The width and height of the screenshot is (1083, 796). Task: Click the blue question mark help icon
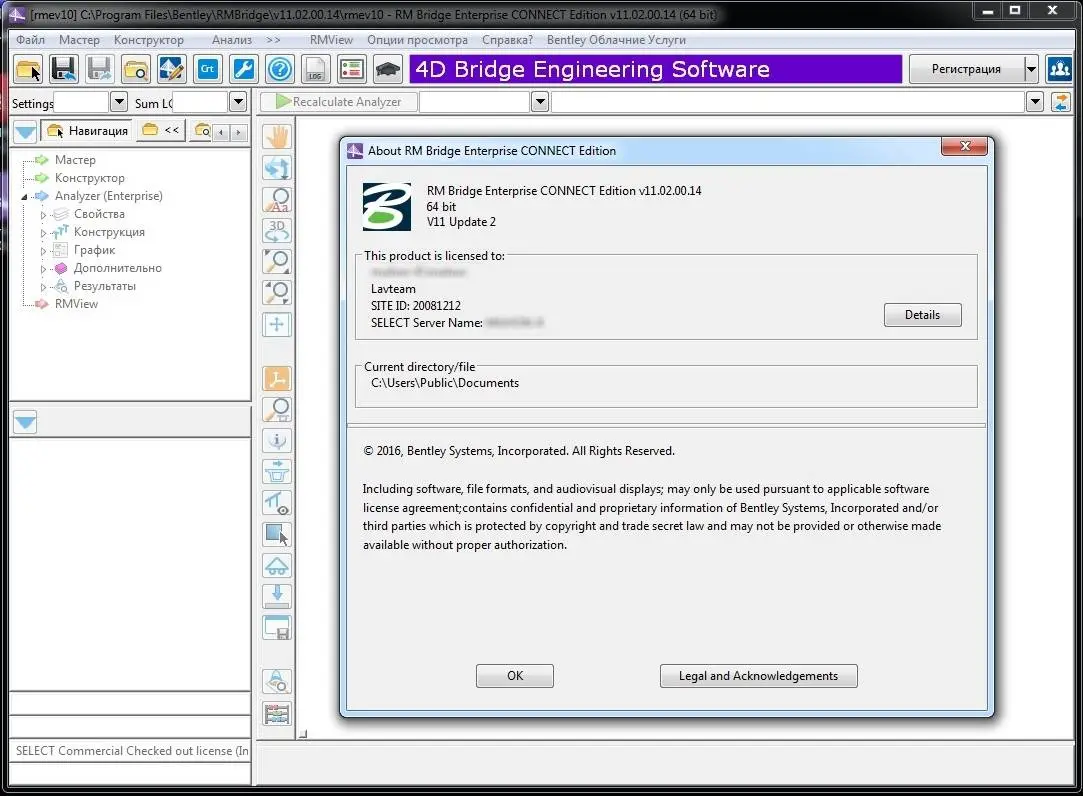click(279, 69)
